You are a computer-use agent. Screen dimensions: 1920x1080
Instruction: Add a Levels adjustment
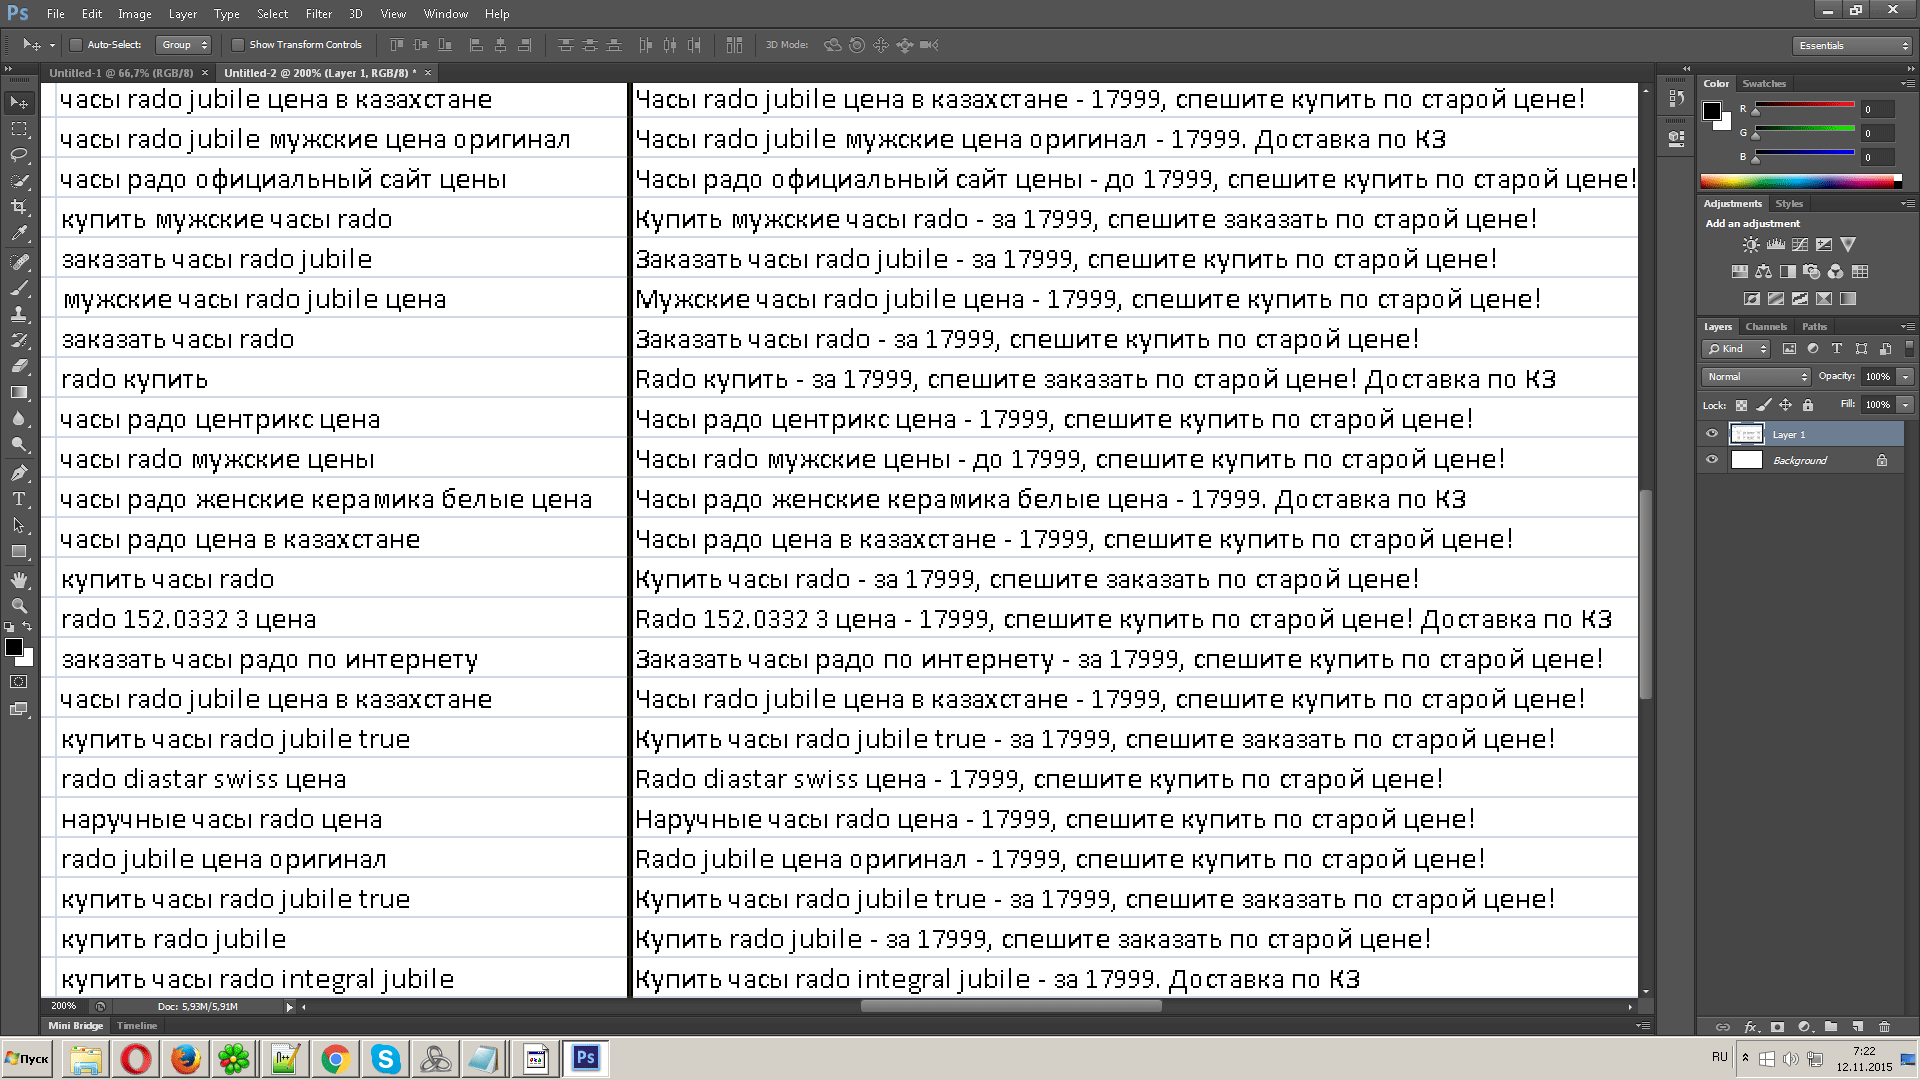[x=1776, y=245]
